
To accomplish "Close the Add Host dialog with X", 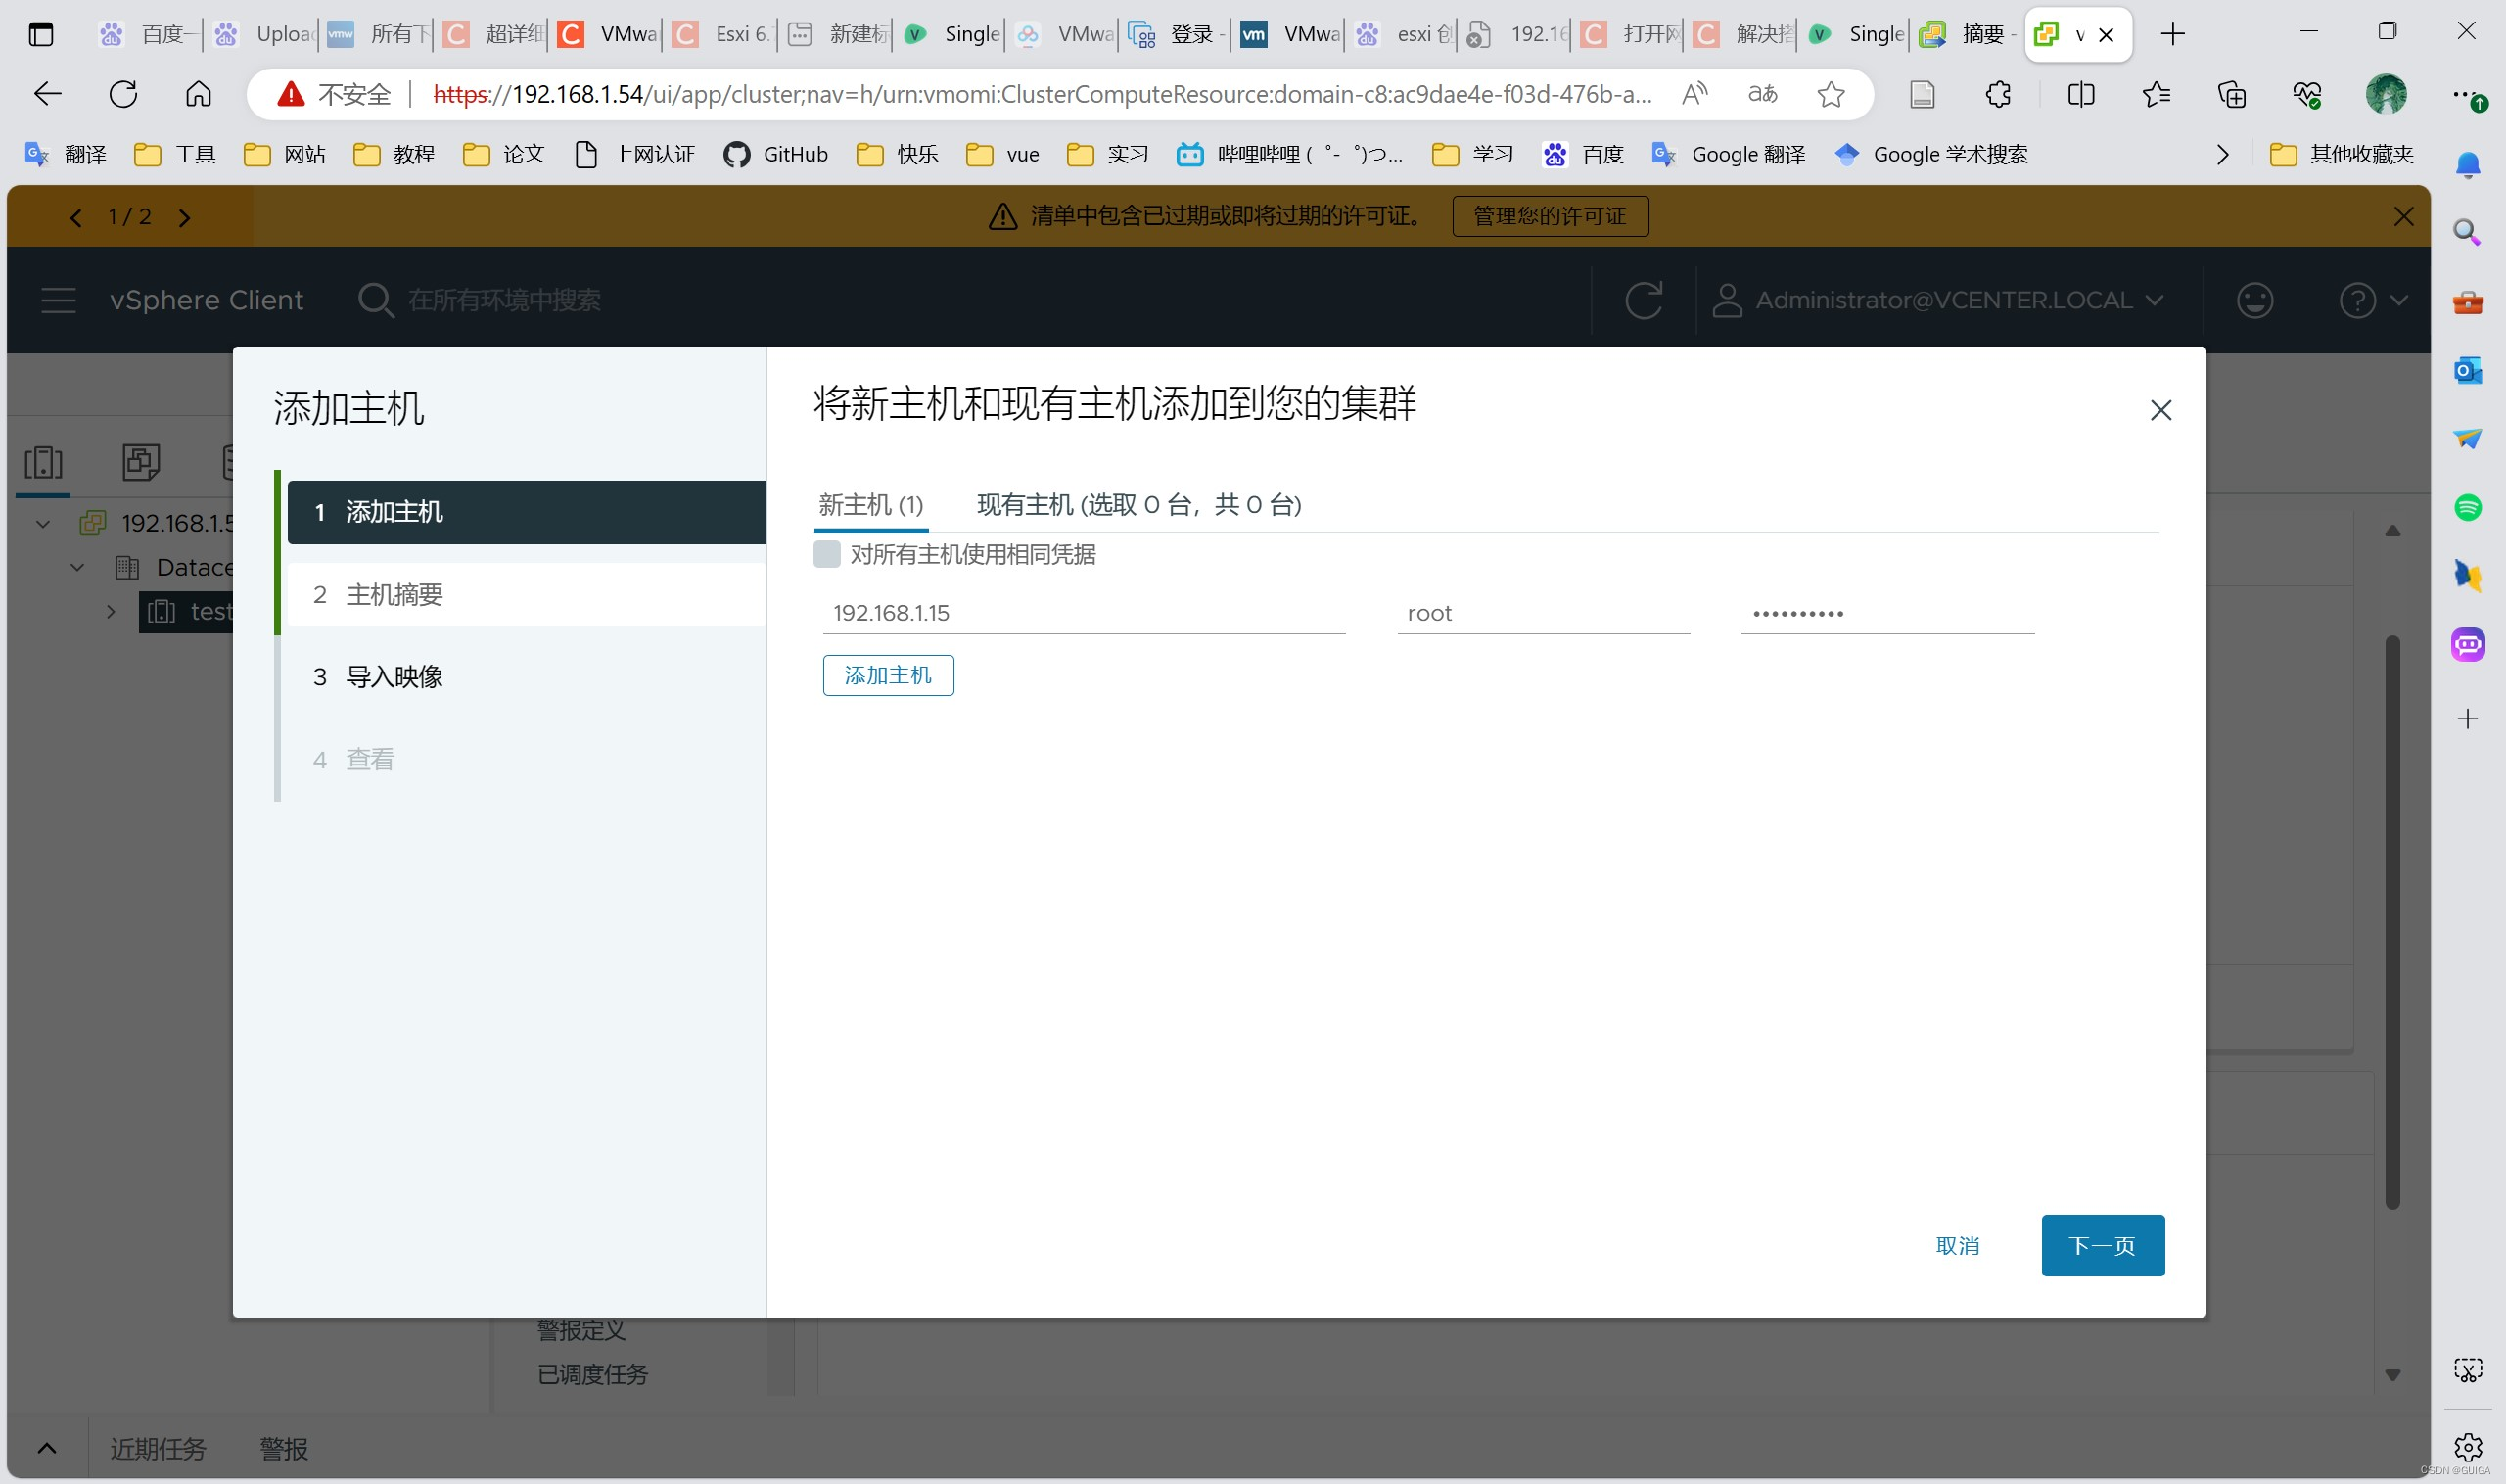I will [x=2160, y=410].
